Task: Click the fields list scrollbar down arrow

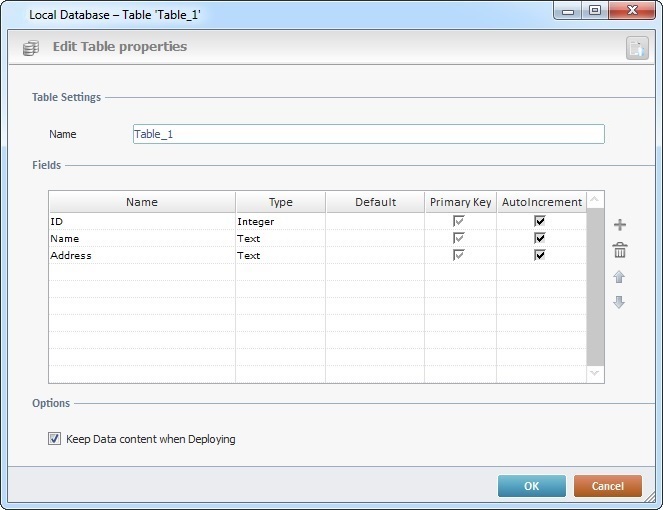Action: pos(596,373)
